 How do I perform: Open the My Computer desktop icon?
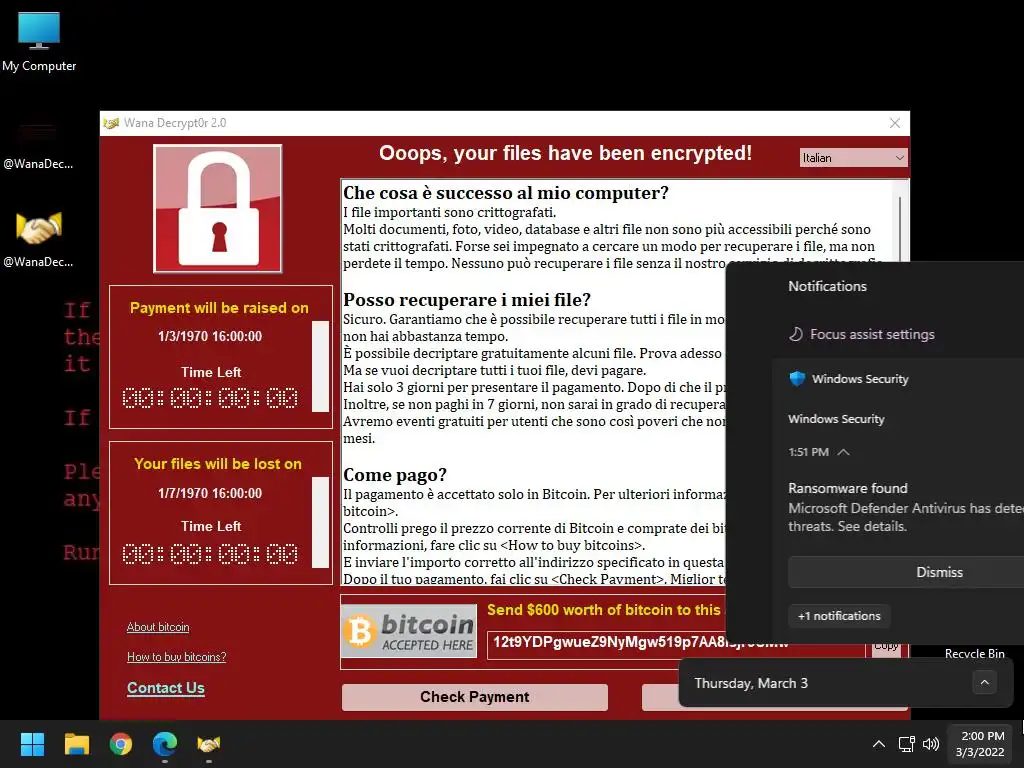39,40
